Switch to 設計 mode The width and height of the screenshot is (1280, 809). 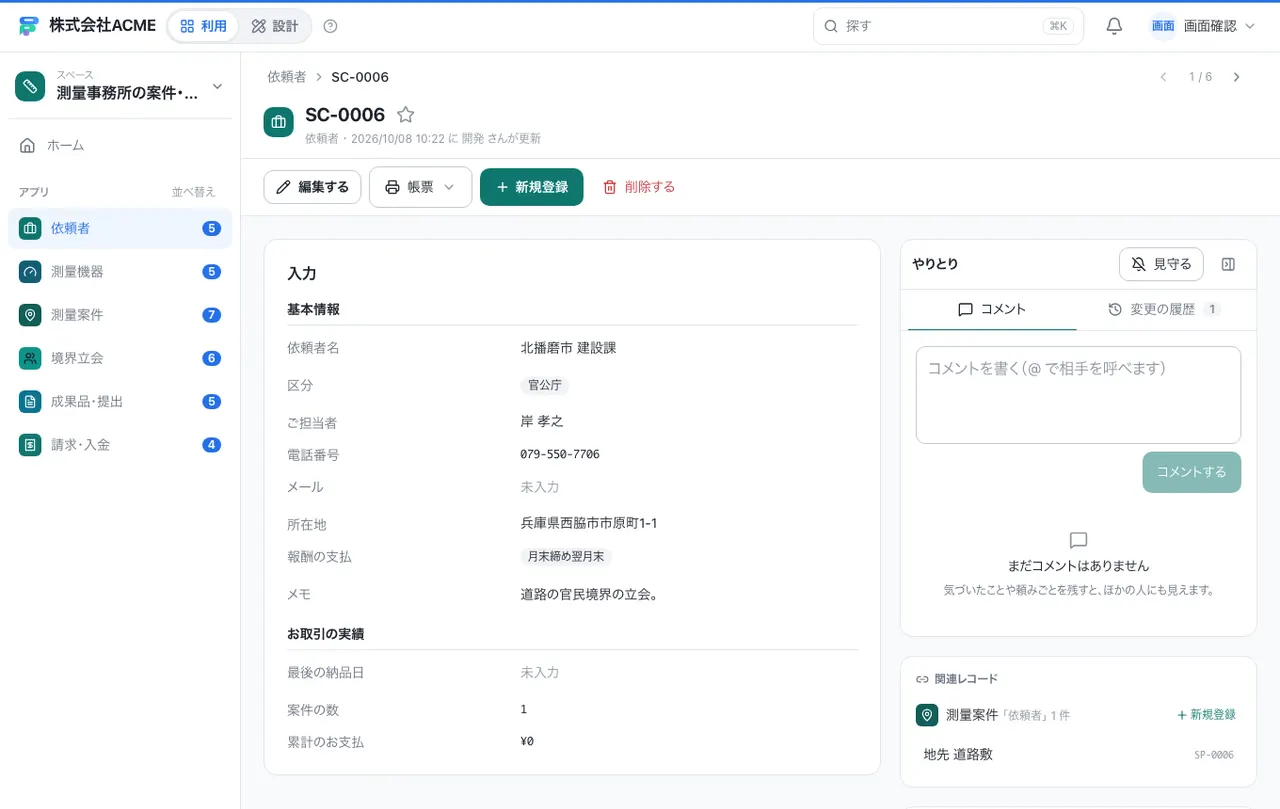click(x=275, y=26)
